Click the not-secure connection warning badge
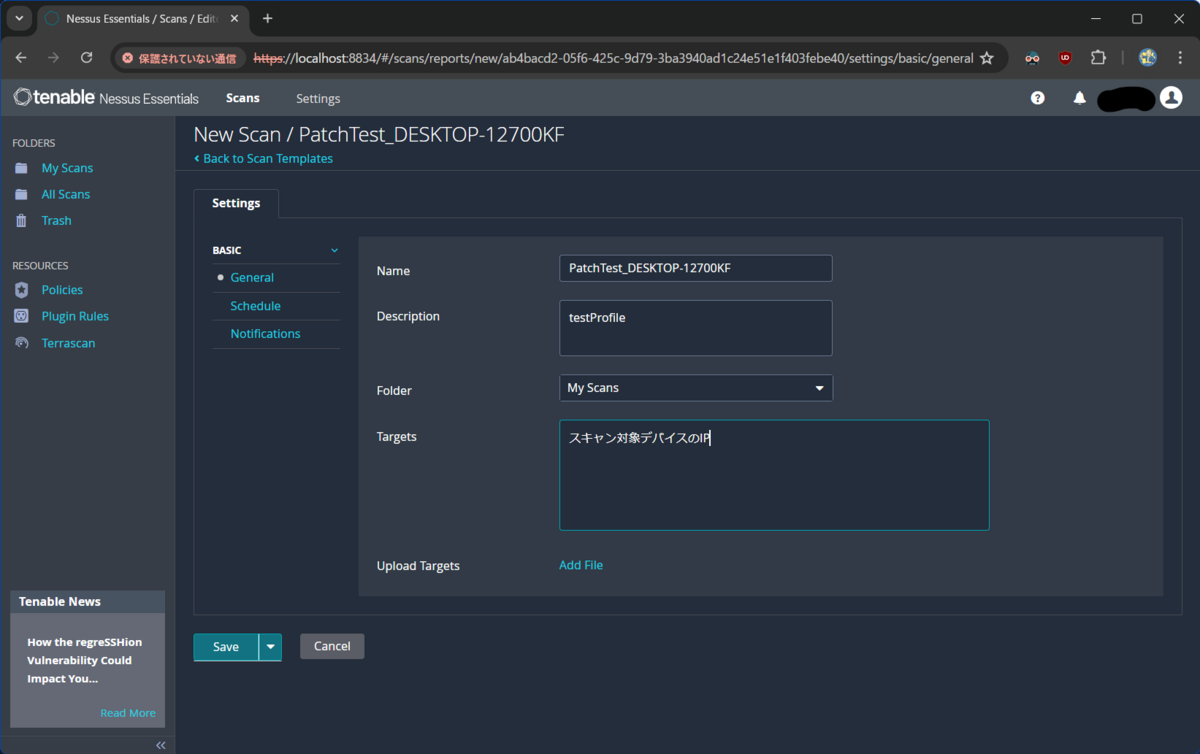 (179, 58)
